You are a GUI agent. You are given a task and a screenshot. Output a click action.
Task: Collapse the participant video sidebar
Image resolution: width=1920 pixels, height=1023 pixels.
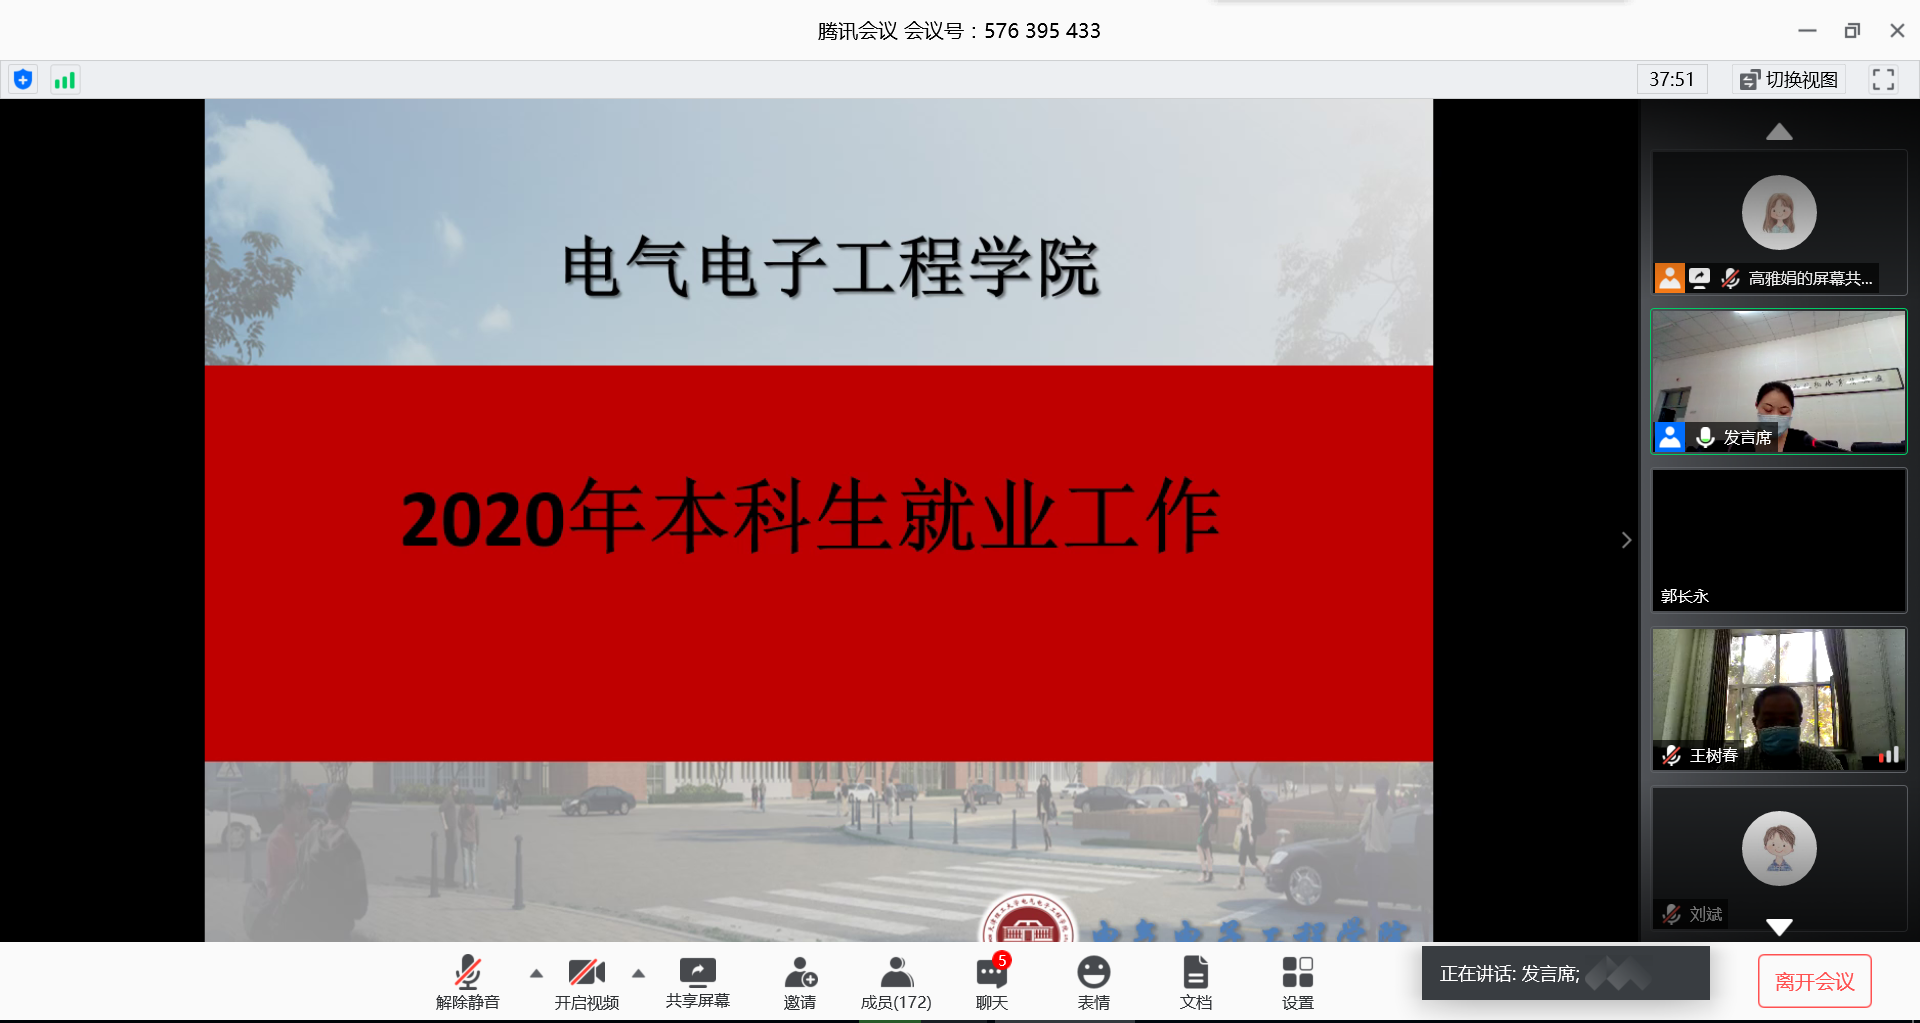(1626, 540)
